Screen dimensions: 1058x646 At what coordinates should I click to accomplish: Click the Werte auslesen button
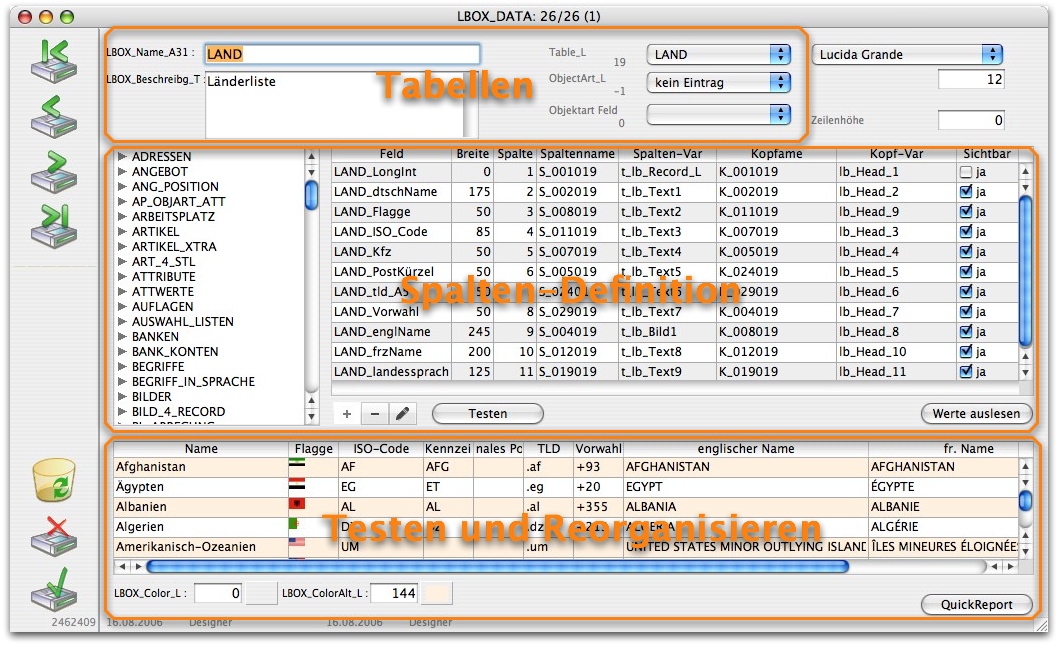click(x=976, y=414)
